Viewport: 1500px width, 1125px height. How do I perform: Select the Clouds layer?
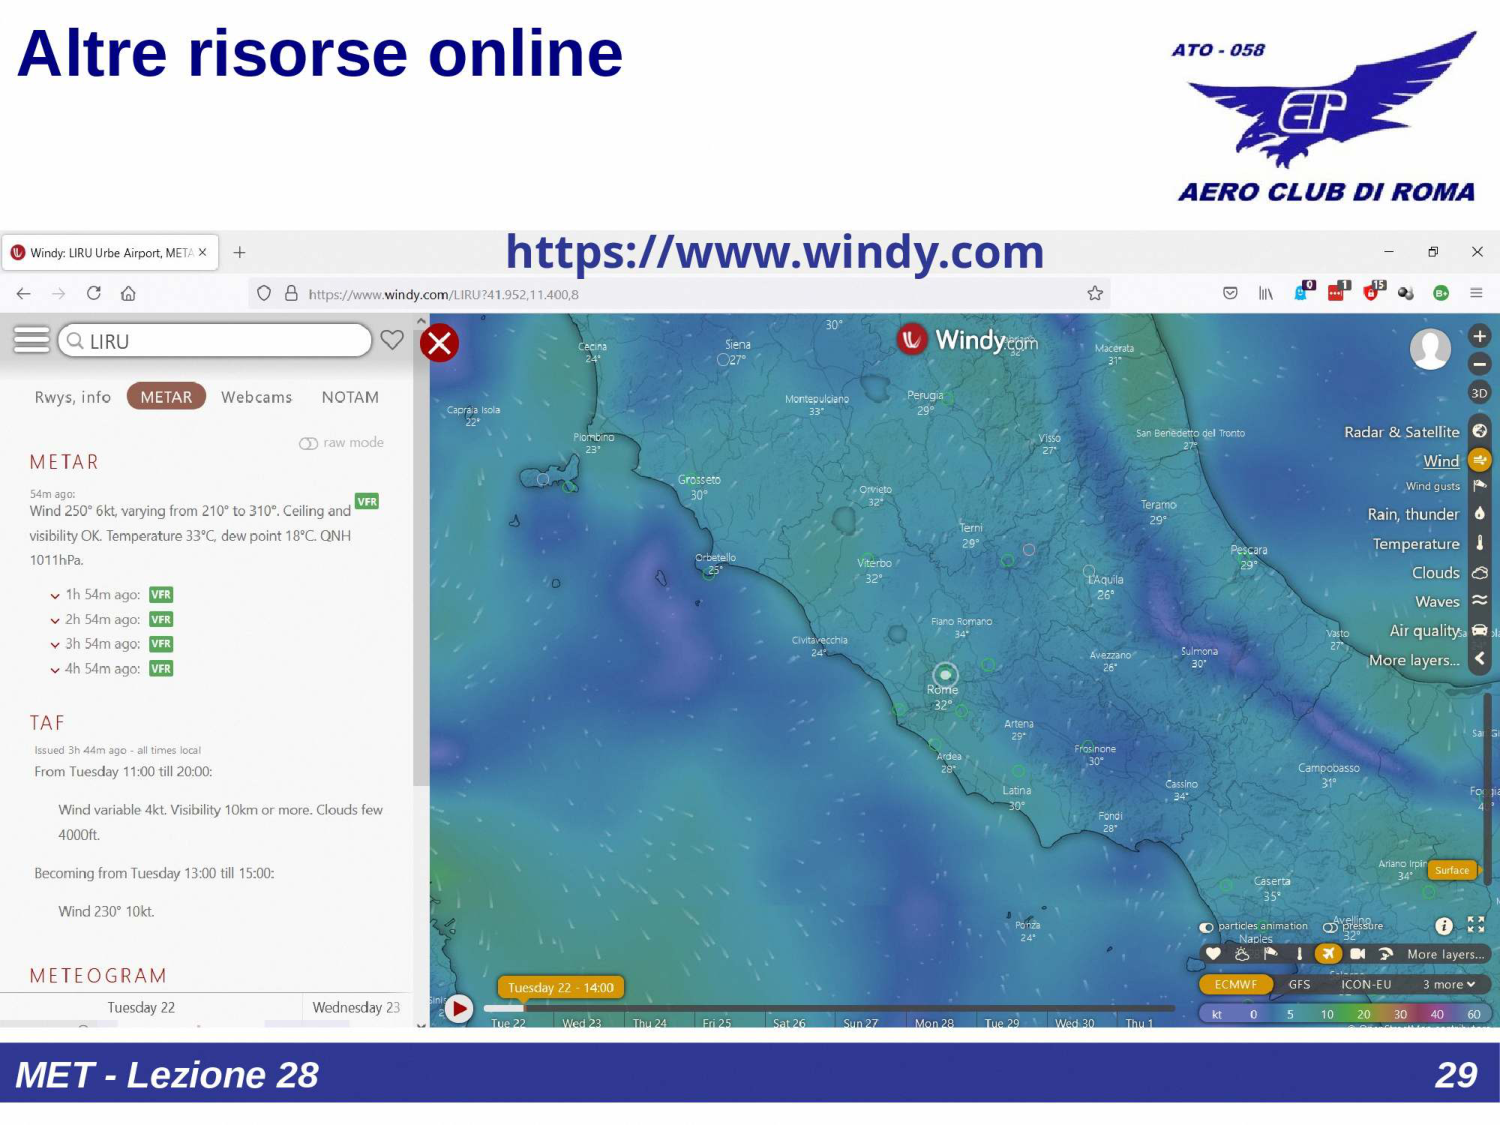tap(1450, 573)
